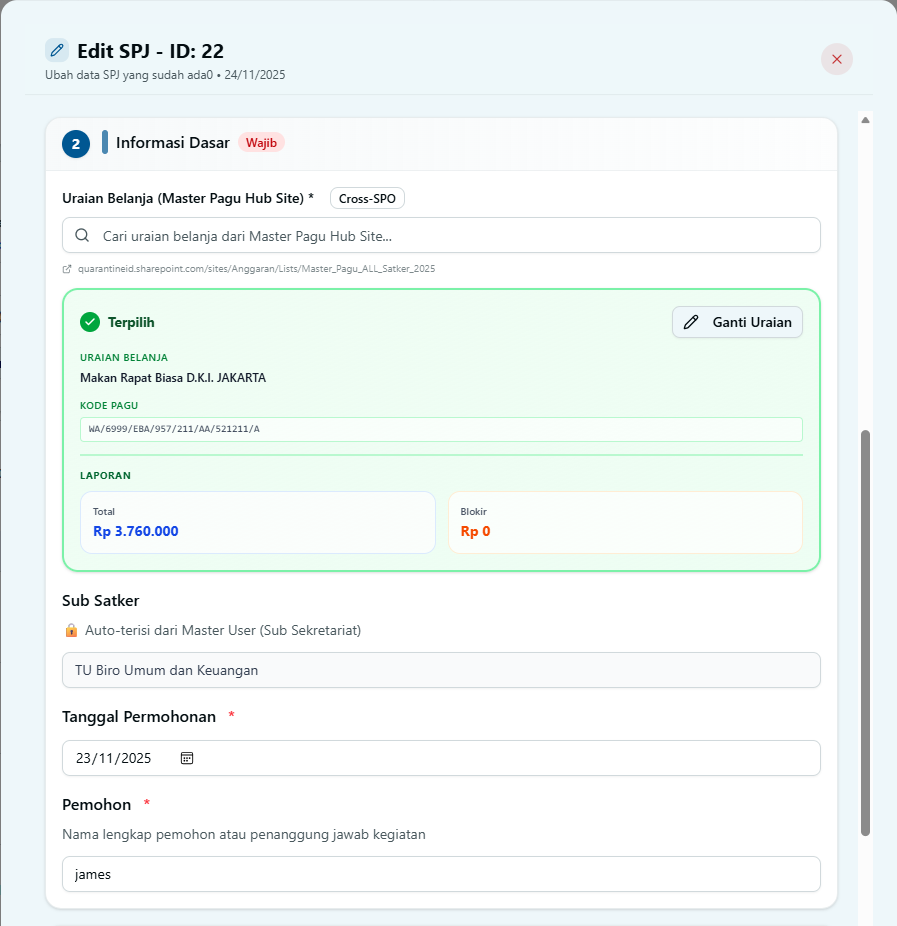Focus the Cari uraian belanja search field
897x926 pixels.
coord(450,236)
